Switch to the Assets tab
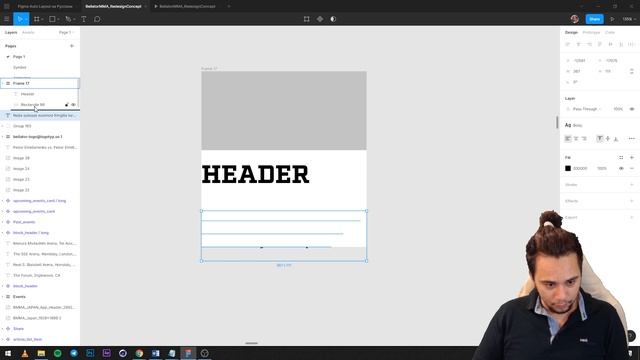640x360 pixels. coord(28,32)
